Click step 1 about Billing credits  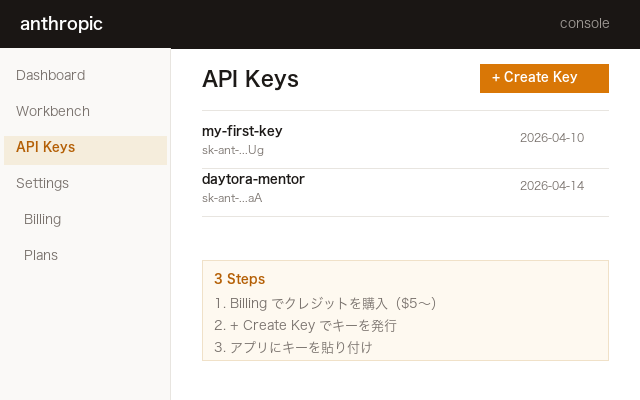coord(325,303)
